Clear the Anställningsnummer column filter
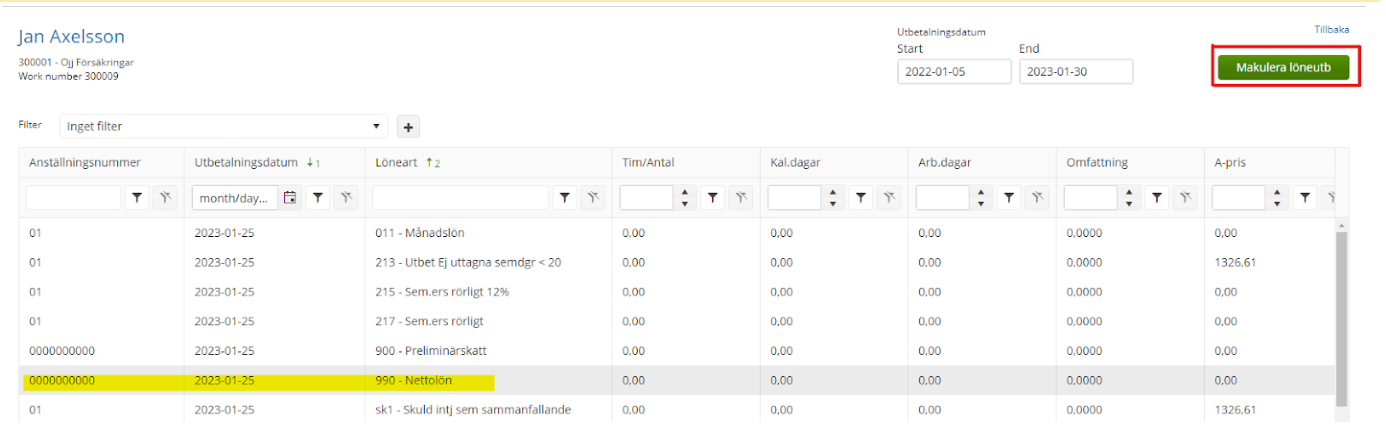This screenshot has height=434, width=1386. 164,198
